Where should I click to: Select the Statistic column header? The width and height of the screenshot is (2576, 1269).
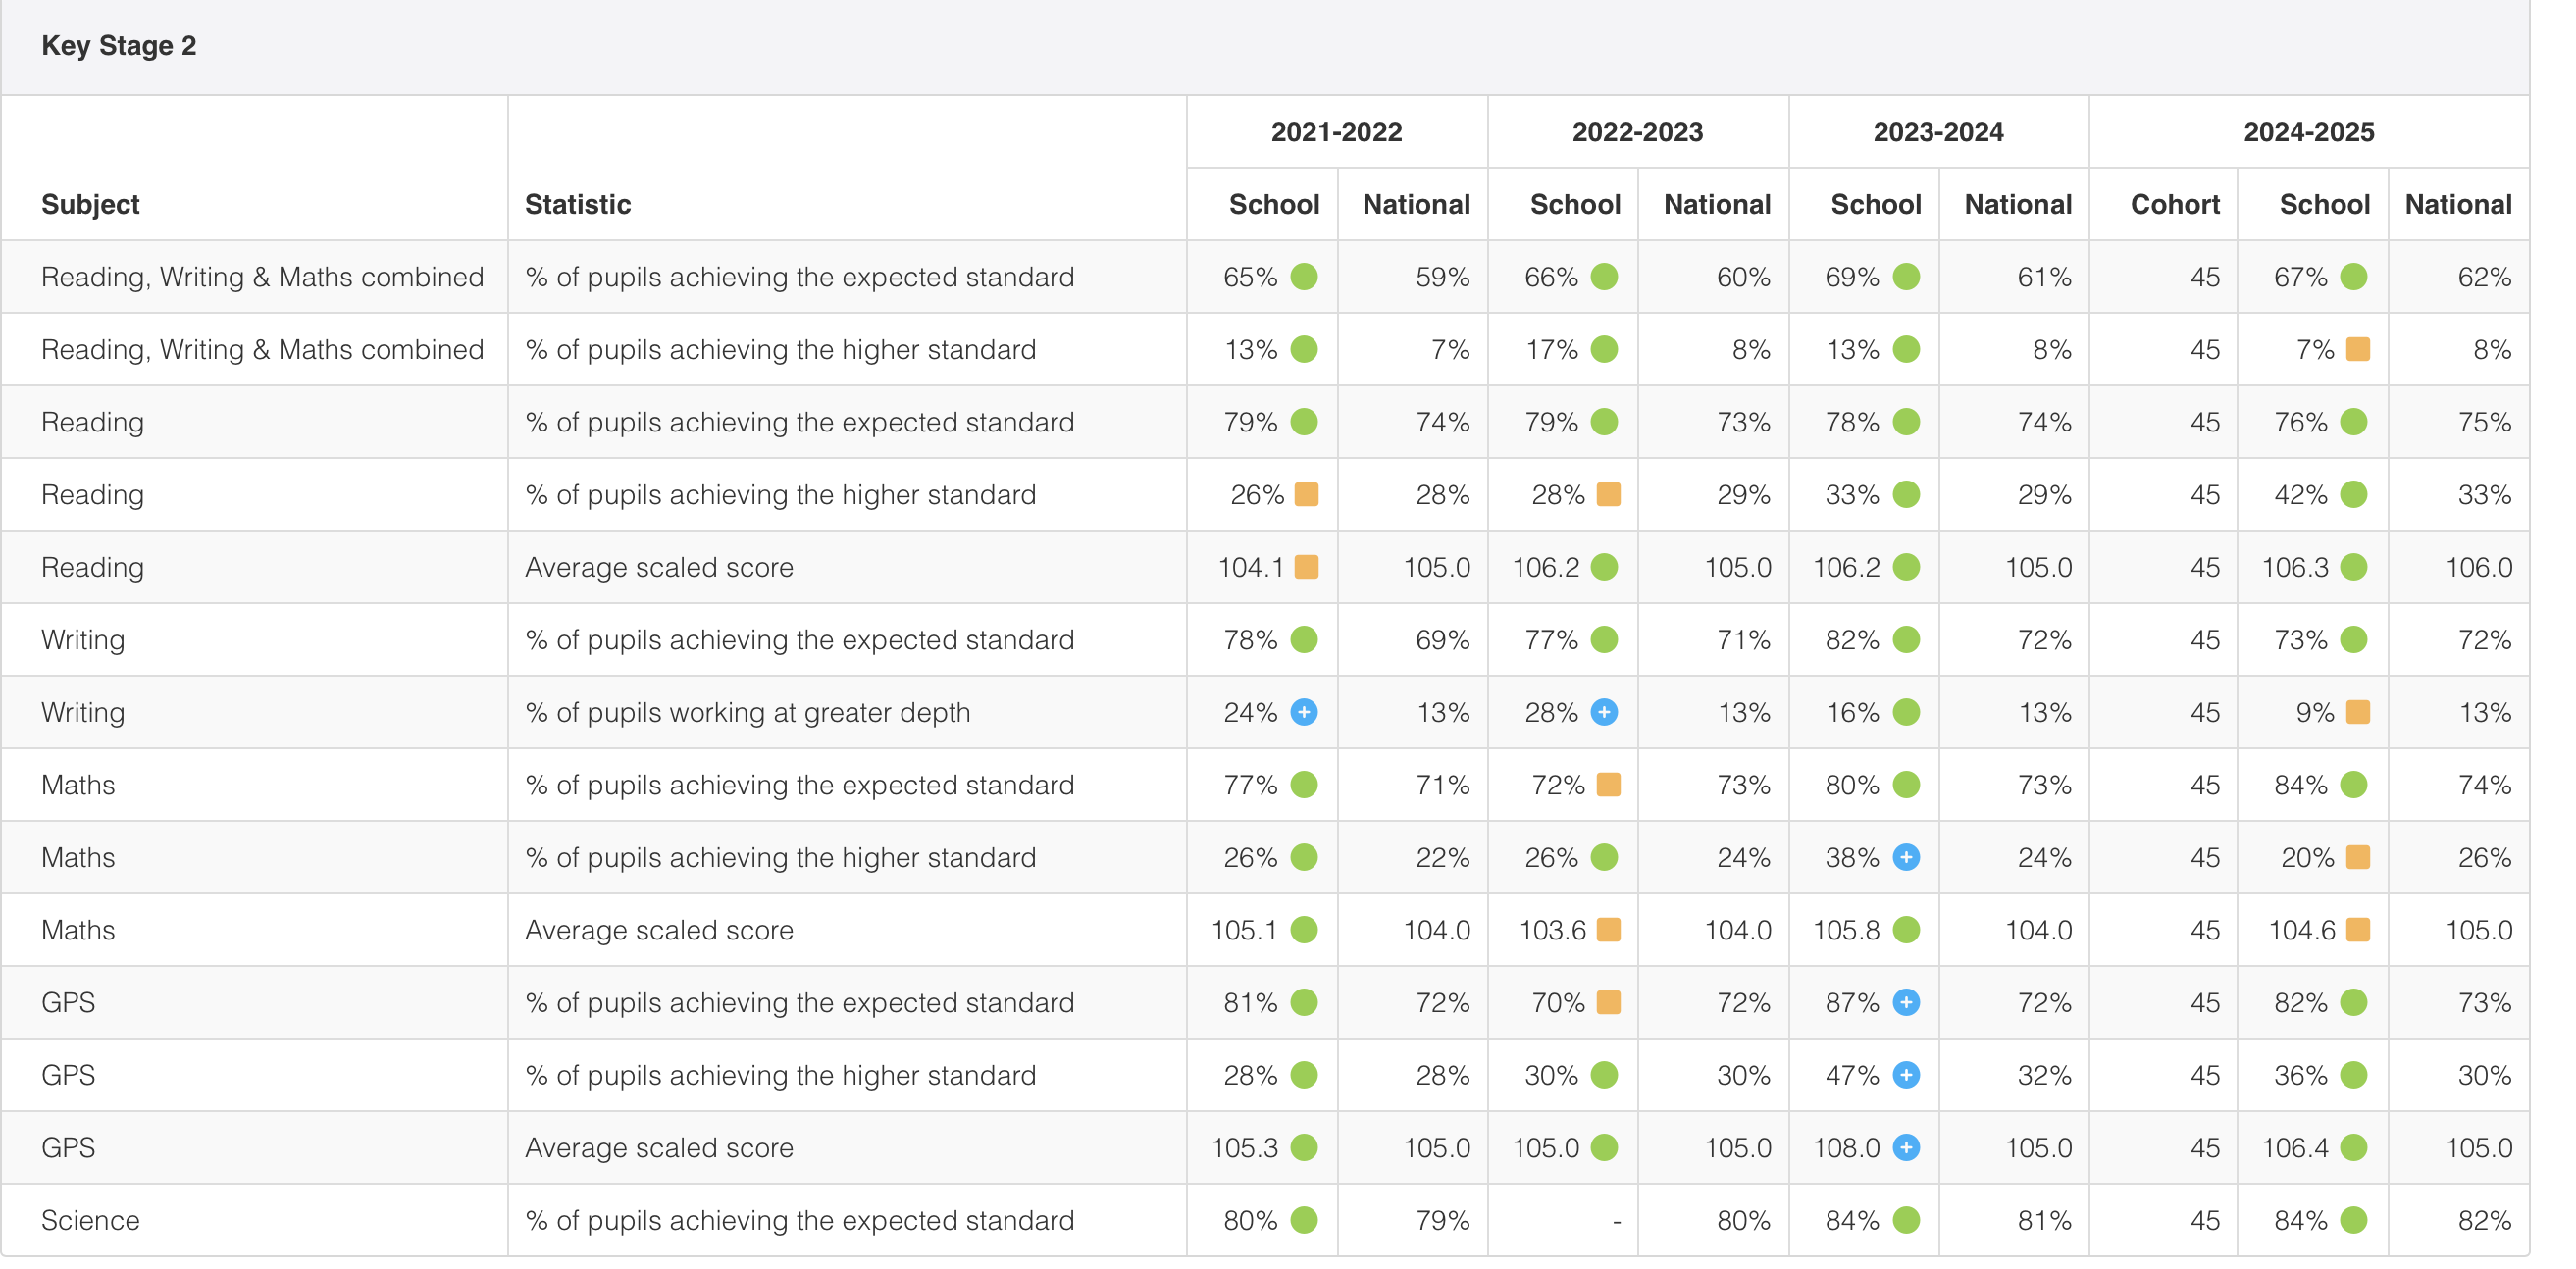tap(578, 204)
